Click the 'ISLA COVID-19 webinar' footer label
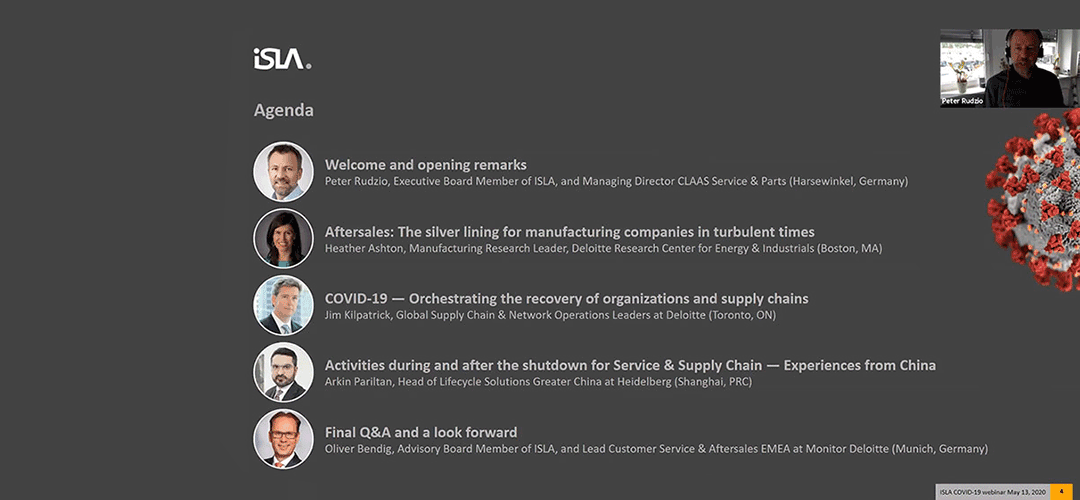Image resolution: width=1080 pixels, height=500 pixels. coord(993,492)
